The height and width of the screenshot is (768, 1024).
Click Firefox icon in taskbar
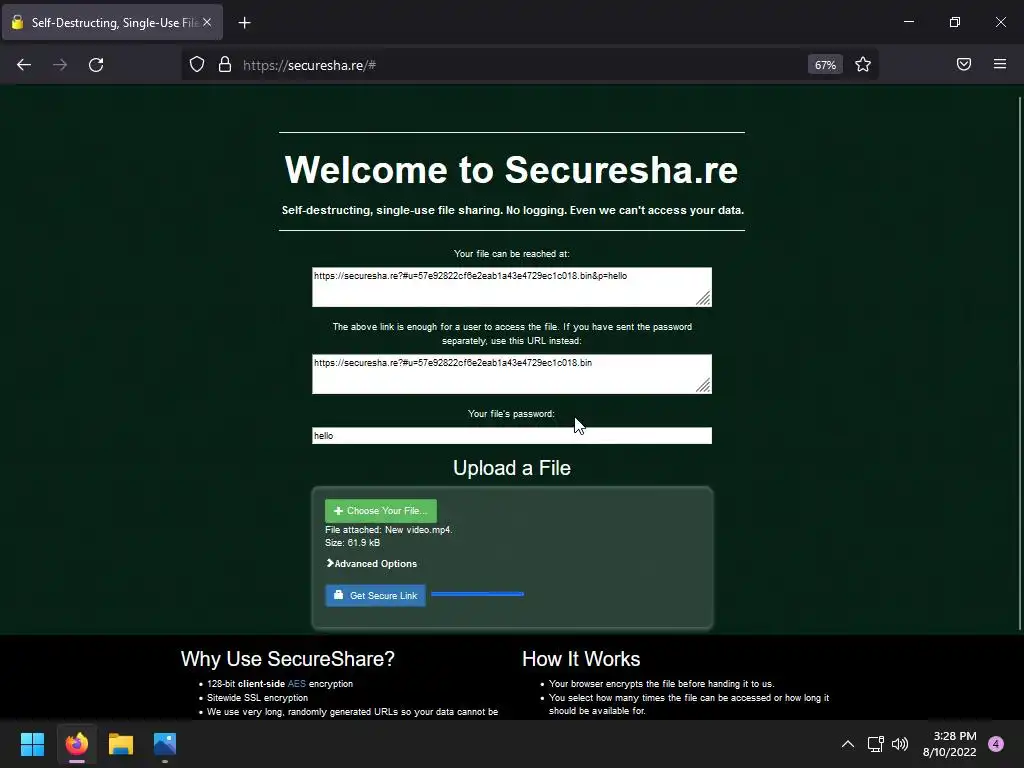click(x=76, y=744)
